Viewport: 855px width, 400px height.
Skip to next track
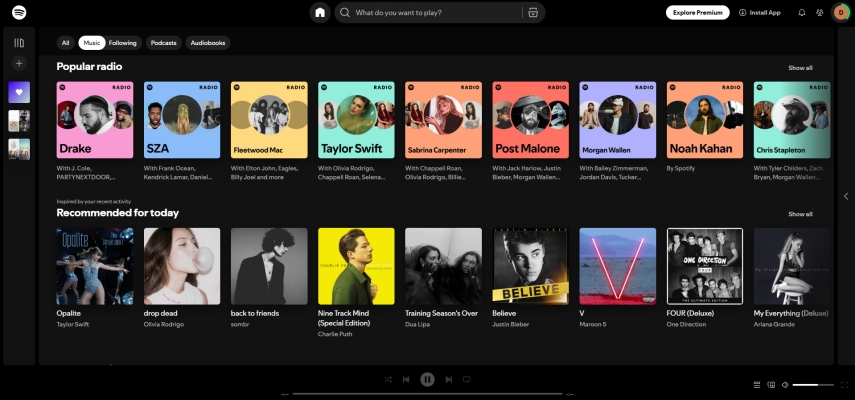[449, 379]
